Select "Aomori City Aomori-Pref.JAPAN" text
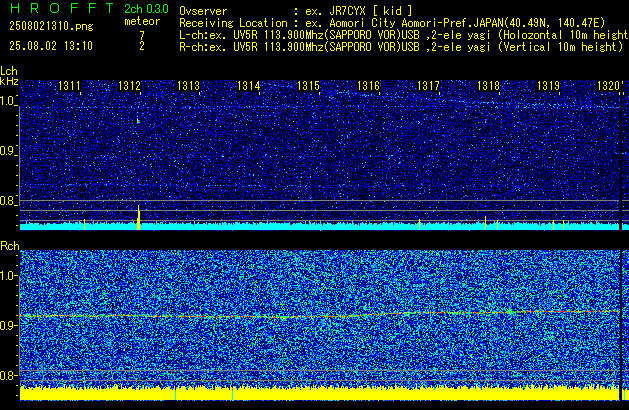Image resolution: width=629 pixels, height=410 pixels. pos(416,23)
